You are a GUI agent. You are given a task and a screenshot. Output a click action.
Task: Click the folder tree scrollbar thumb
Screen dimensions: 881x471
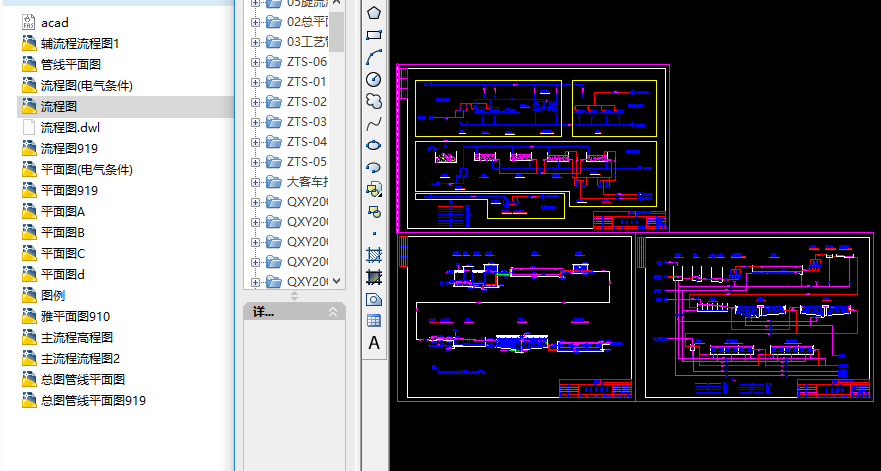(337, 31)
